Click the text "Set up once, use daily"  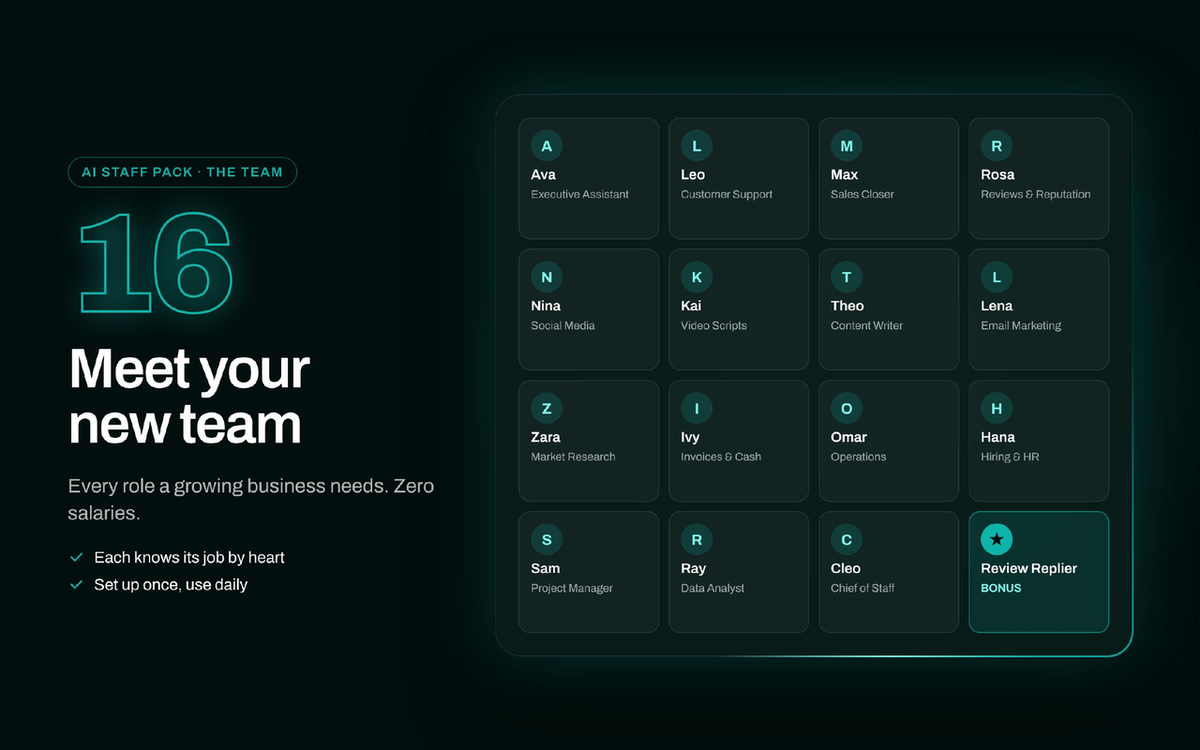[x=171, y=584]
